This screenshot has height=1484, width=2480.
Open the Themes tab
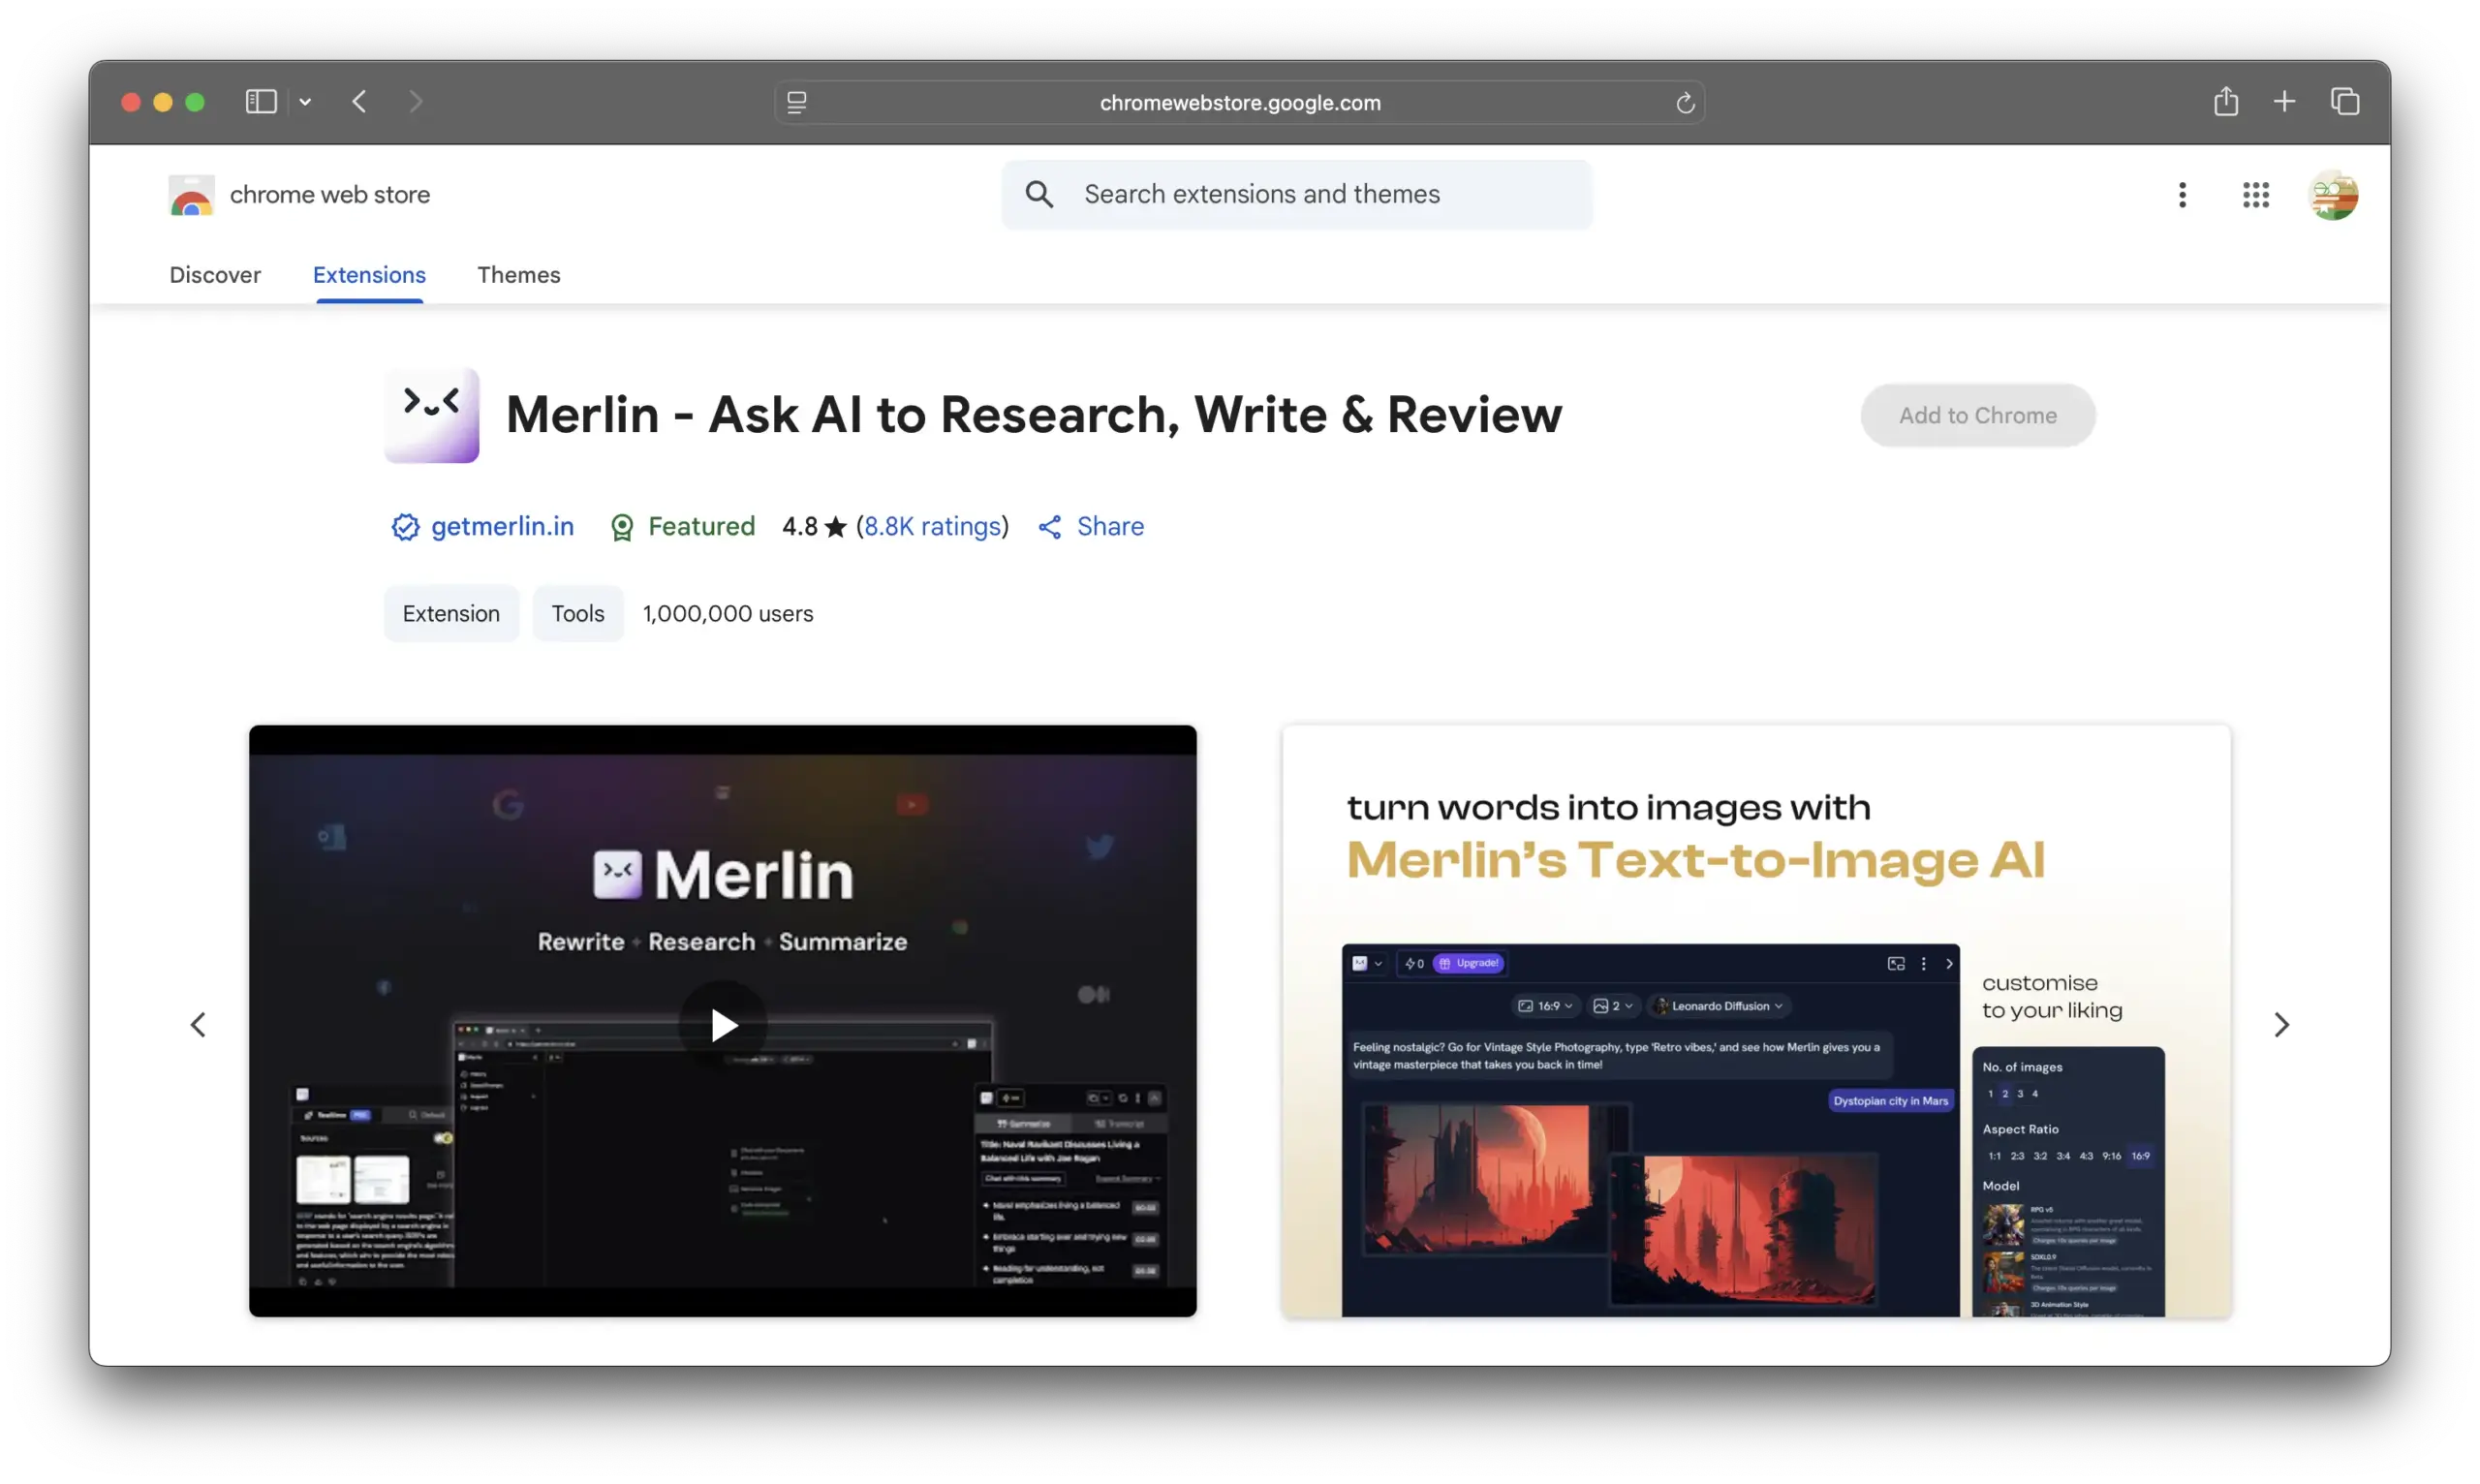[x=518, y=274]
